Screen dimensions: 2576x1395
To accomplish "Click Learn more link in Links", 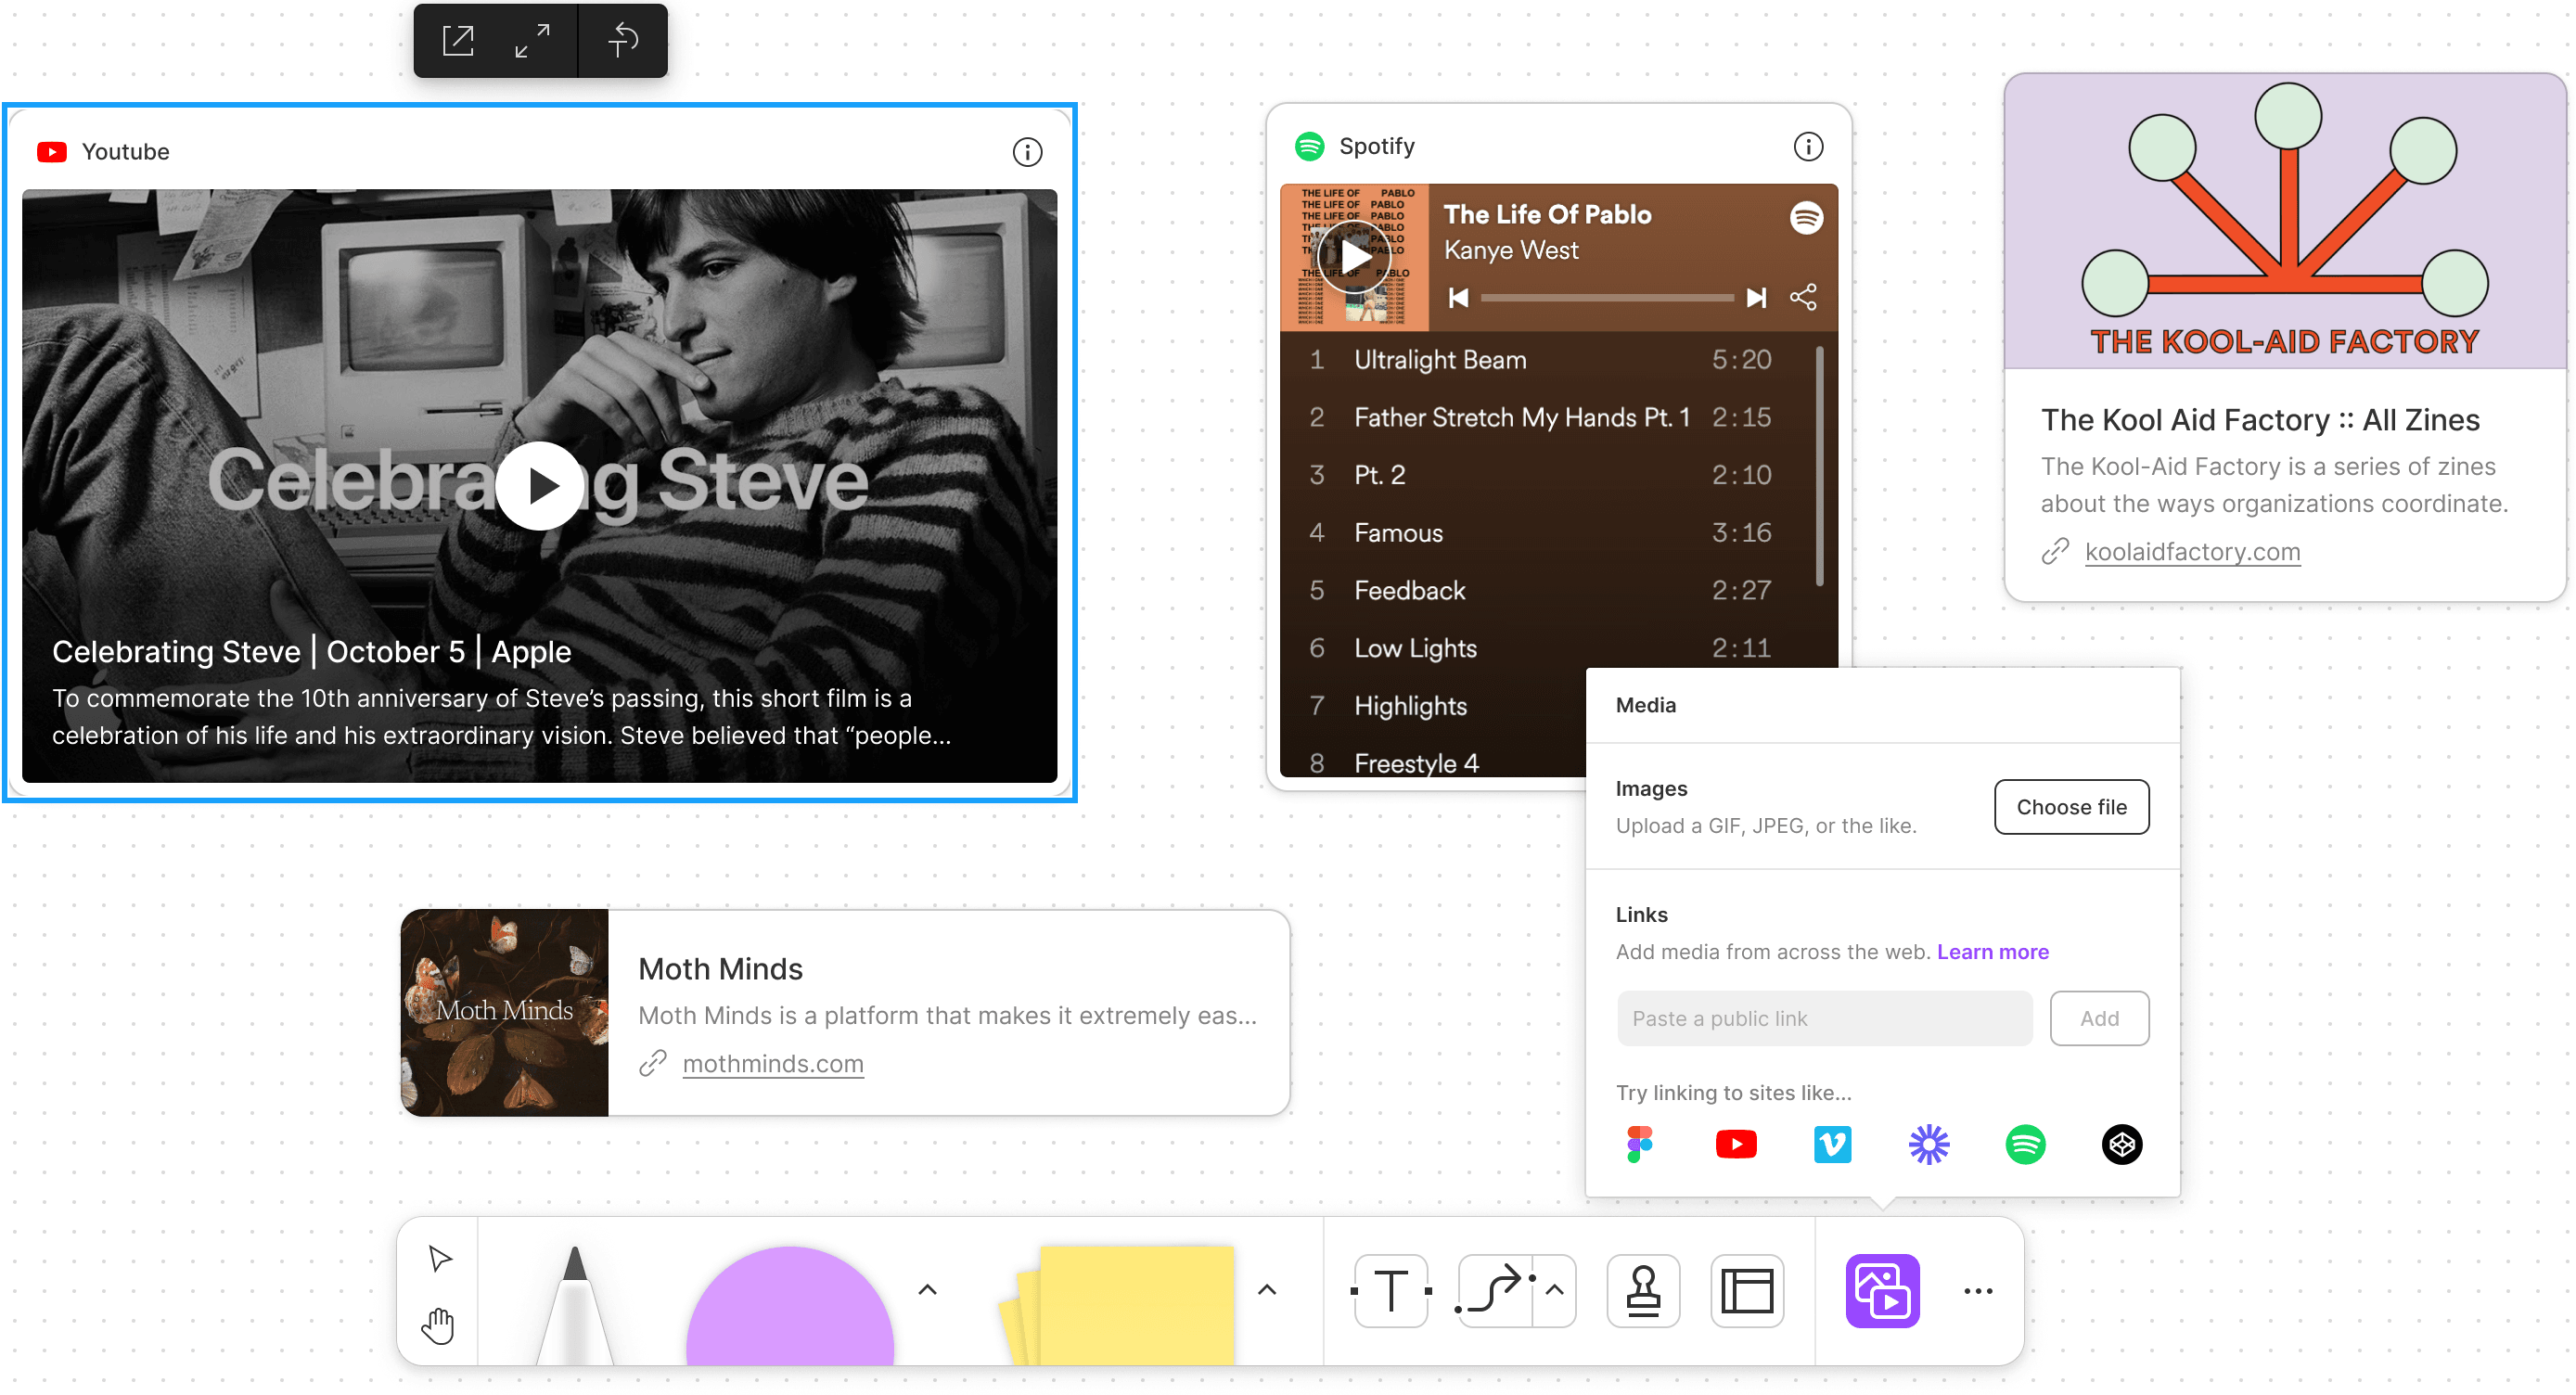I will pyautogui.click(x=1992, y=952).
